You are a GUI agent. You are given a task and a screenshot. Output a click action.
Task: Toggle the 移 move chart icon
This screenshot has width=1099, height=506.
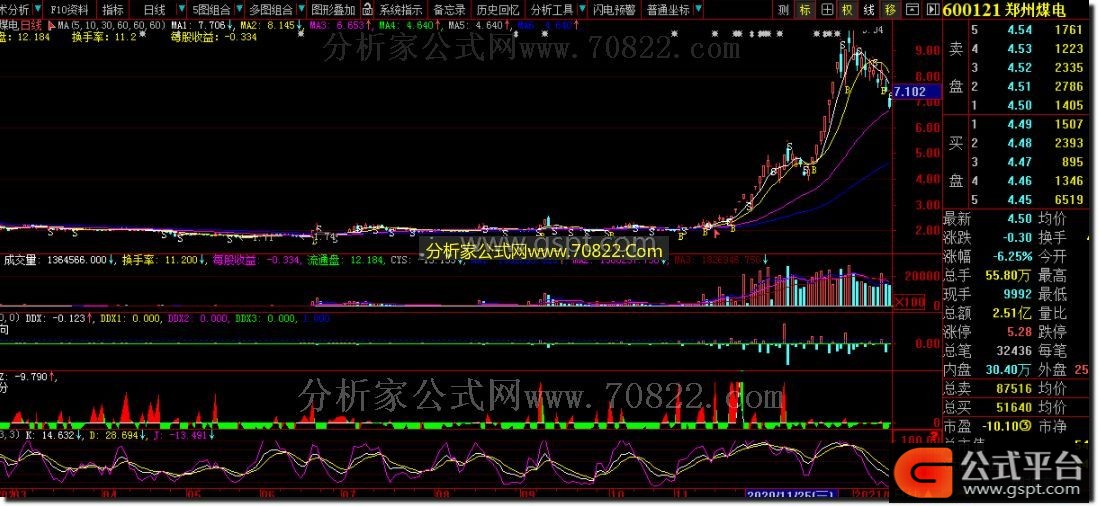(x=889, y=9)
